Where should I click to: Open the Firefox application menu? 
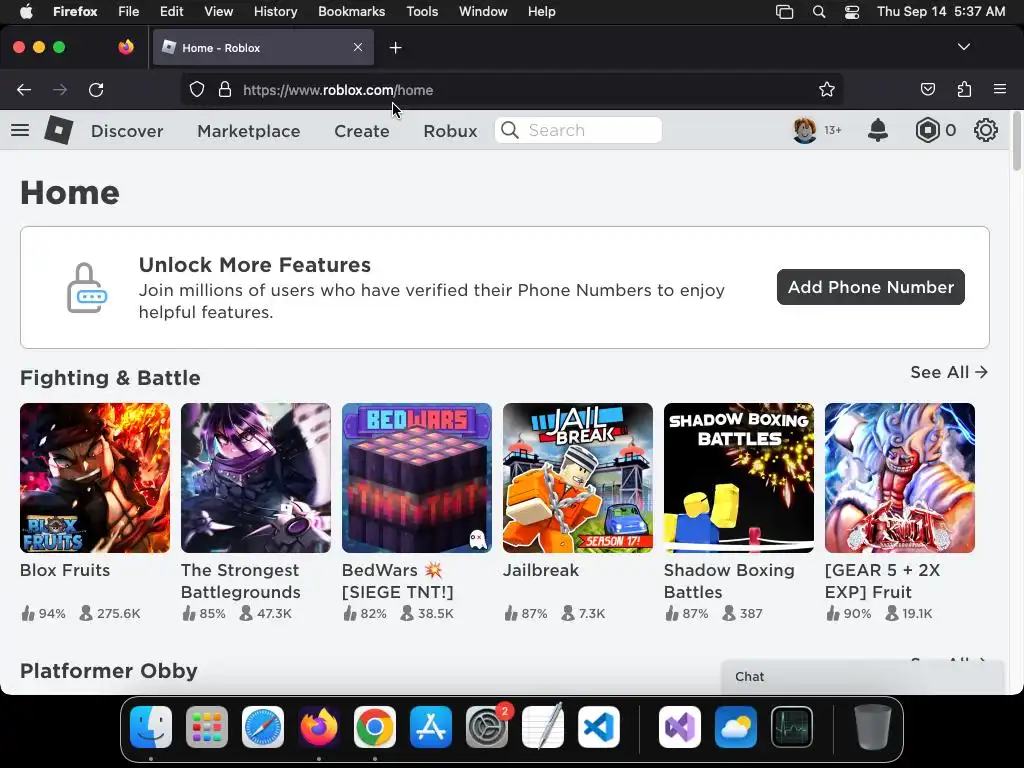pos(1000,89)
